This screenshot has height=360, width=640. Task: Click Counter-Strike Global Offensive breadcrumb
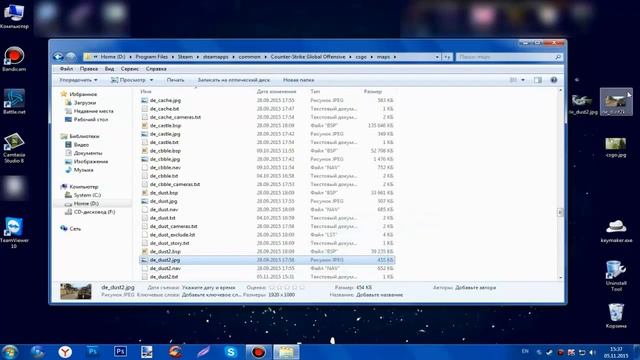click(308, 57)
